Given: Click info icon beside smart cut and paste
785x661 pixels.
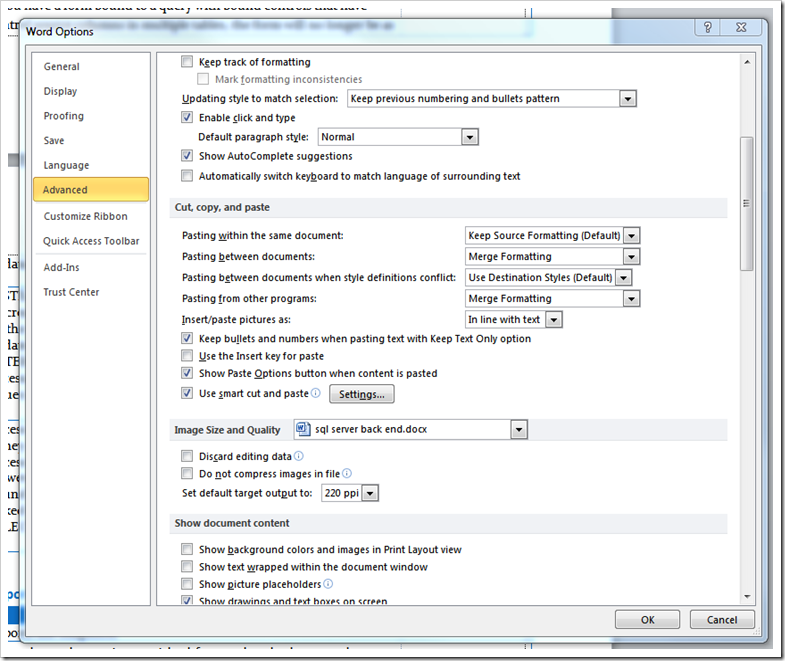Looking at the screenshot, I should point(315,393).
